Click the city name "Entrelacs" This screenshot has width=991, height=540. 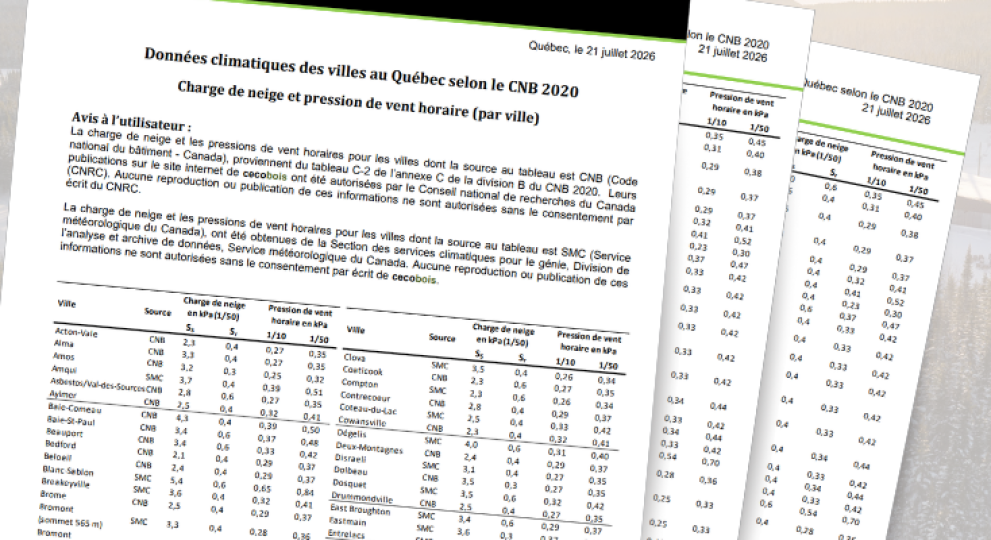(346, 534)
